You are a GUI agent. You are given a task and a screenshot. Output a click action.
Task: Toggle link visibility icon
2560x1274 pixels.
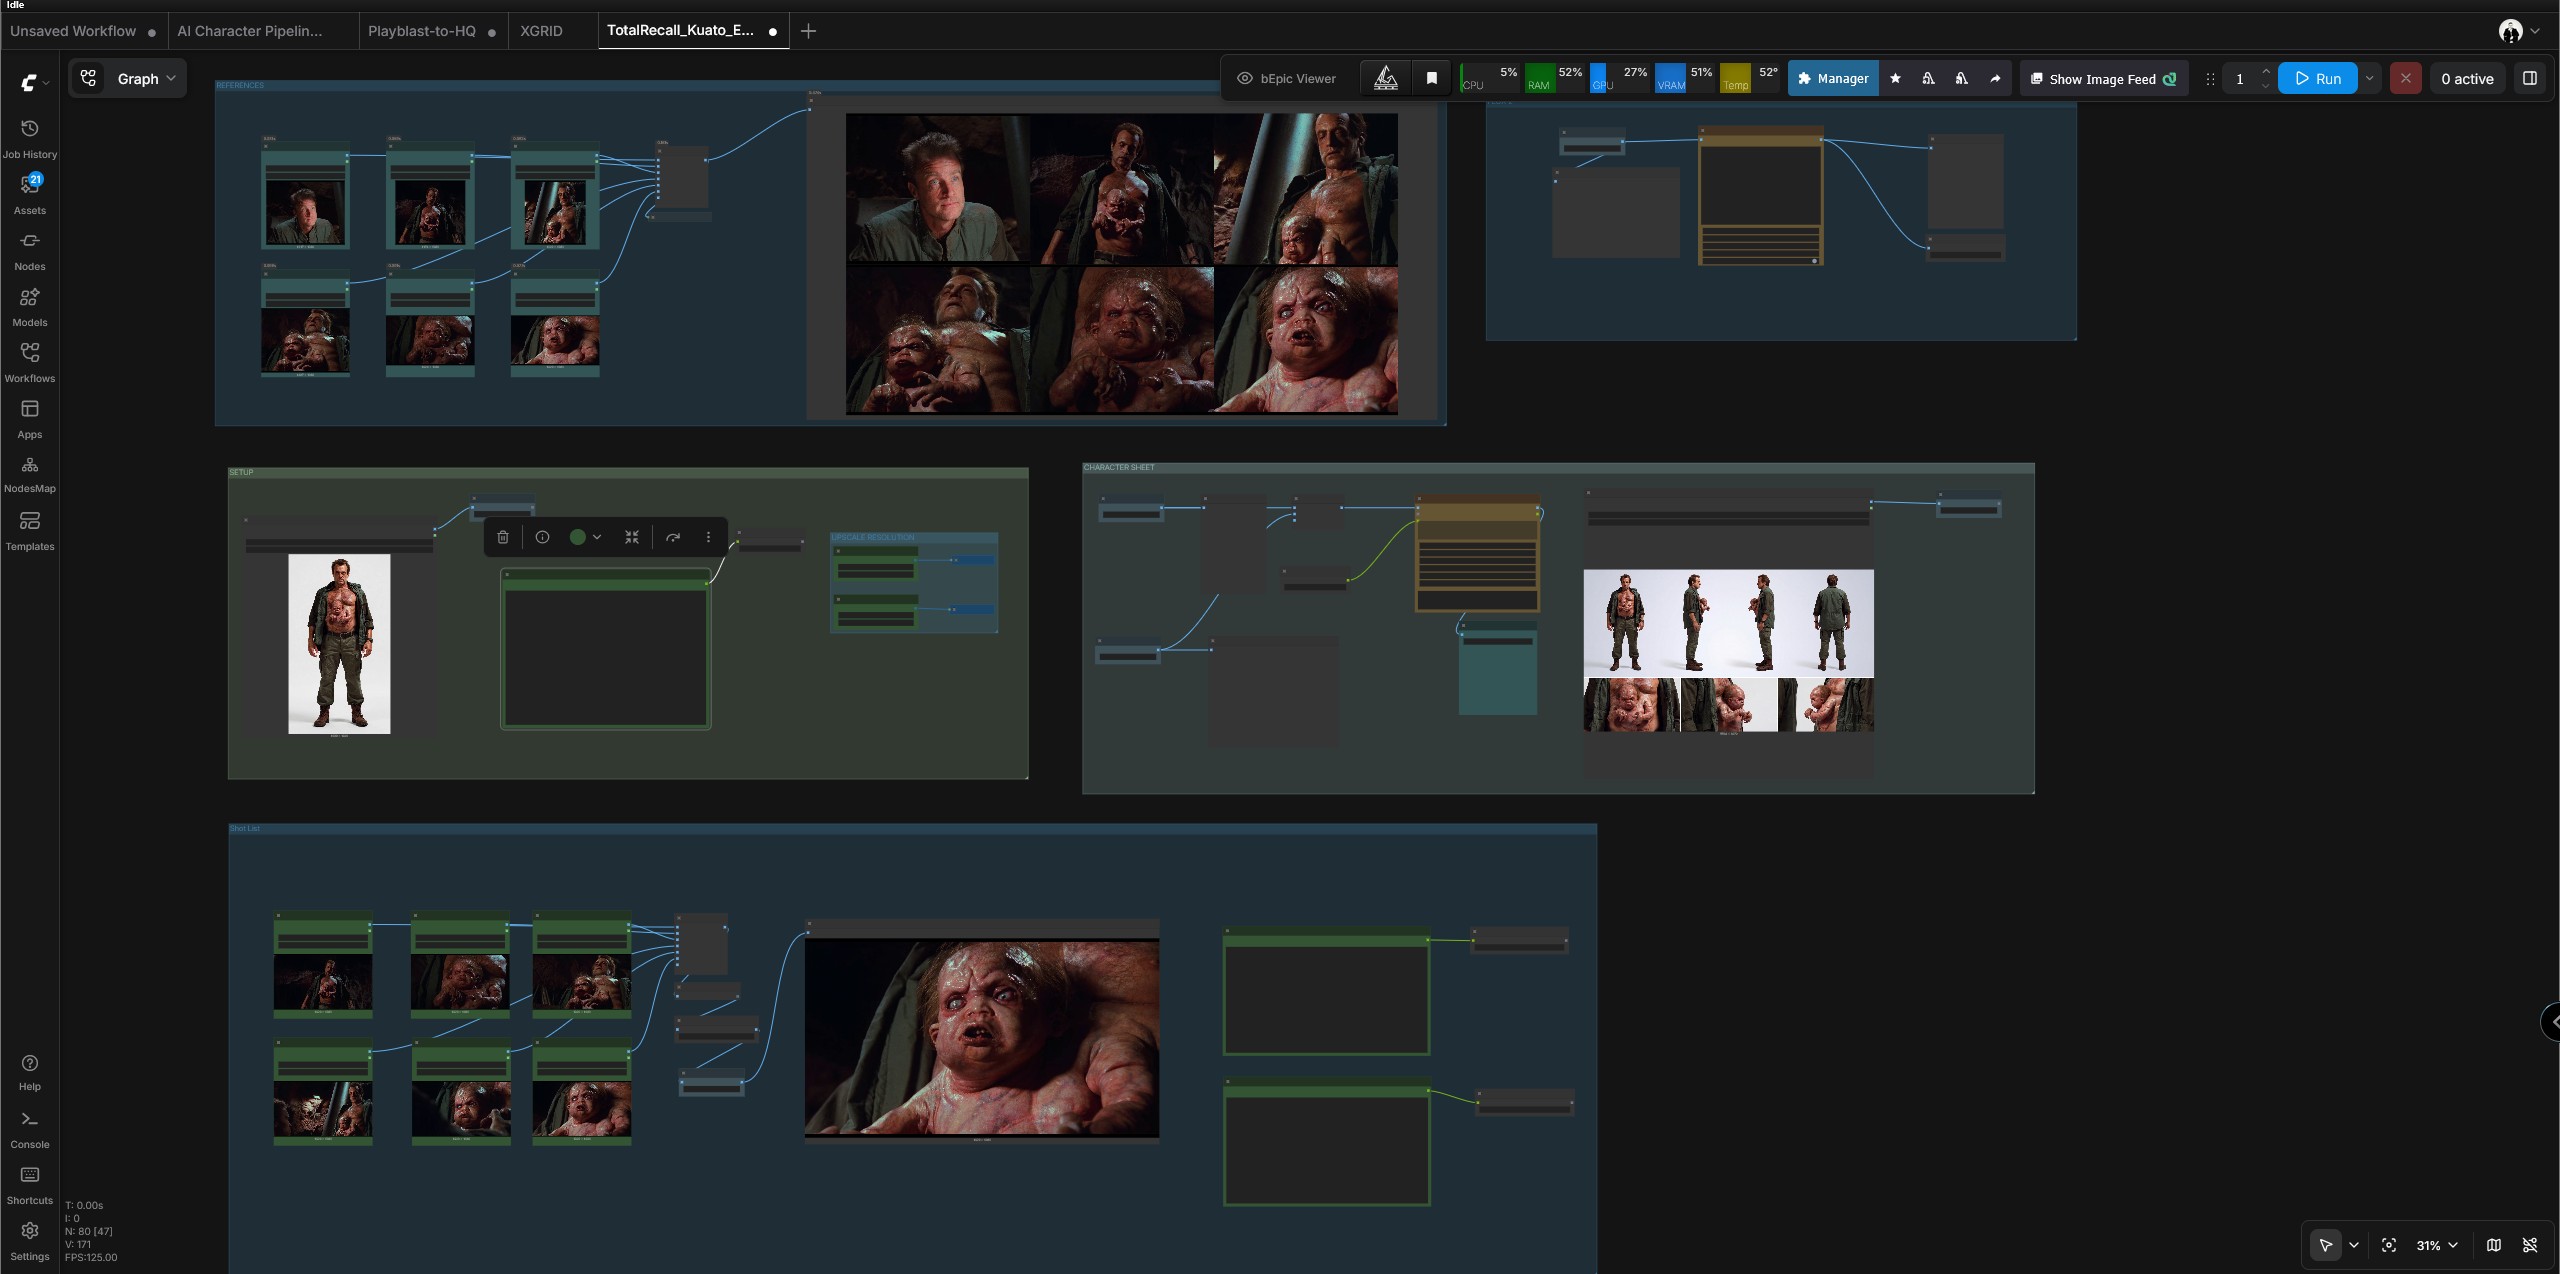2530,1245
